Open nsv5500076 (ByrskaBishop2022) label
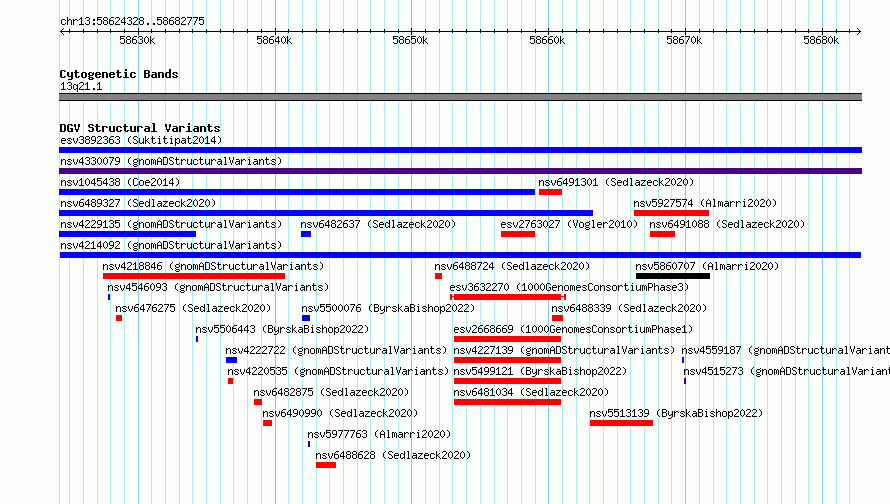890x504 pixels. [x=388, y=308]
